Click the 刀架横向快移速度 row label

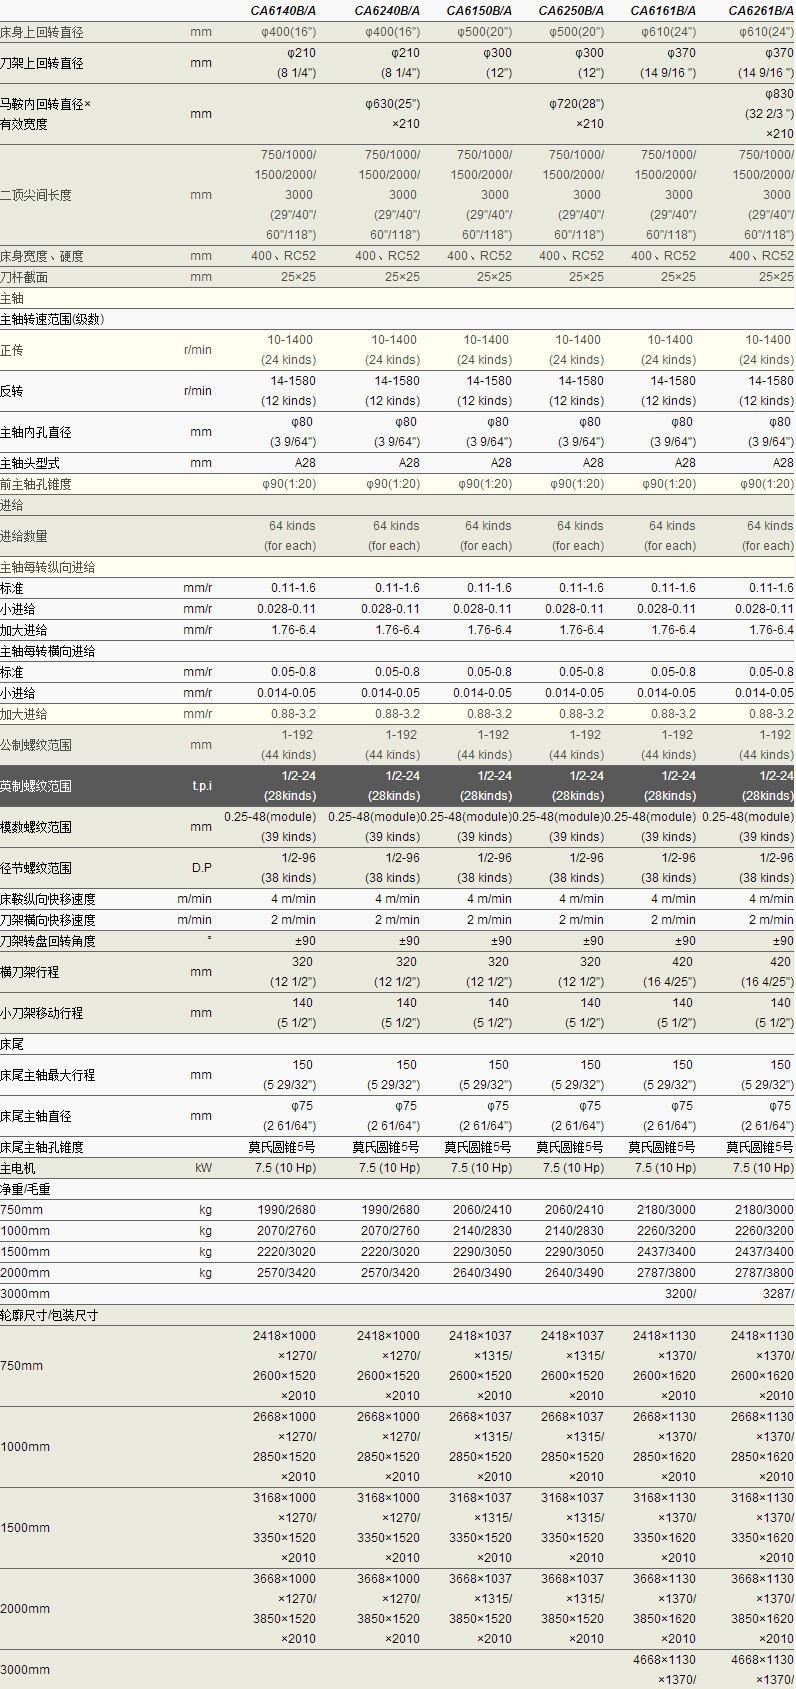tap(48, 920)
